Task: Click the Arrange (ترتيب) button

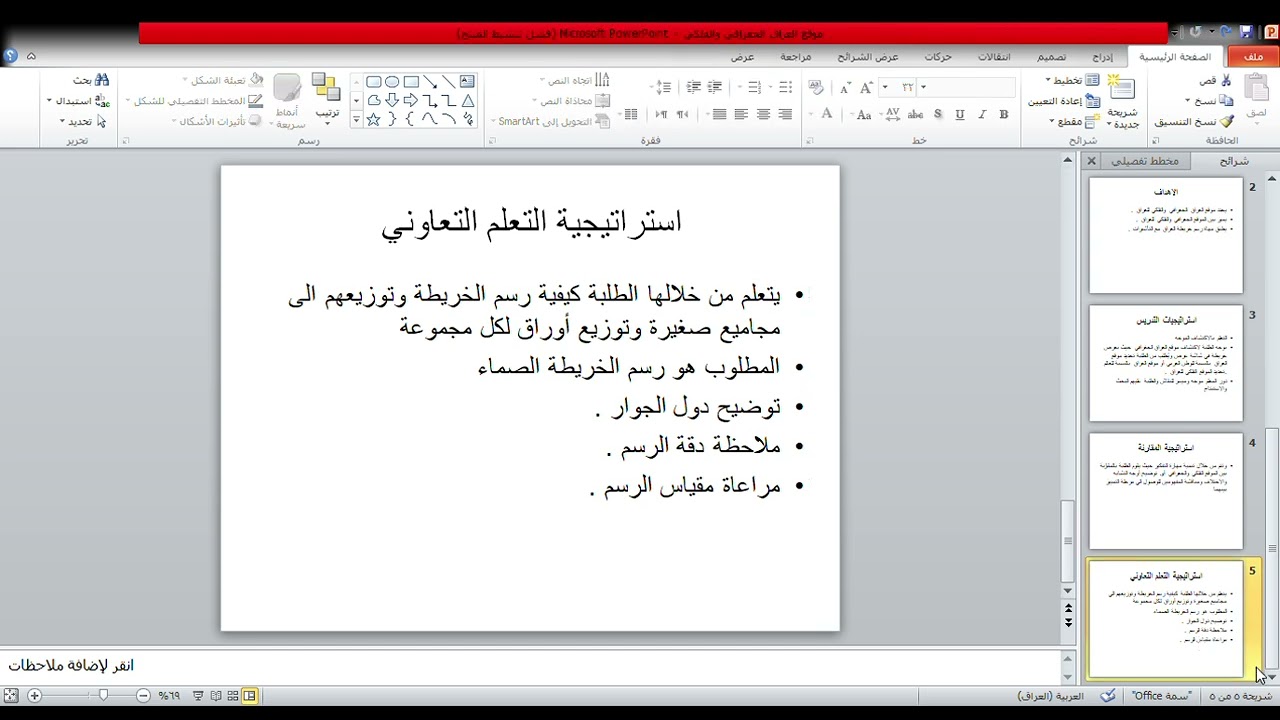Action: pos(327,97)
